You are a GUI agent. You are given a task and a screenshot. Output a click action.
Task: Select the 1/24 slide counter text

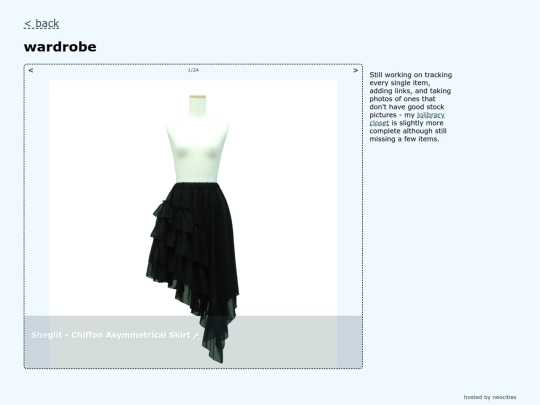click(x=193, y=70)
